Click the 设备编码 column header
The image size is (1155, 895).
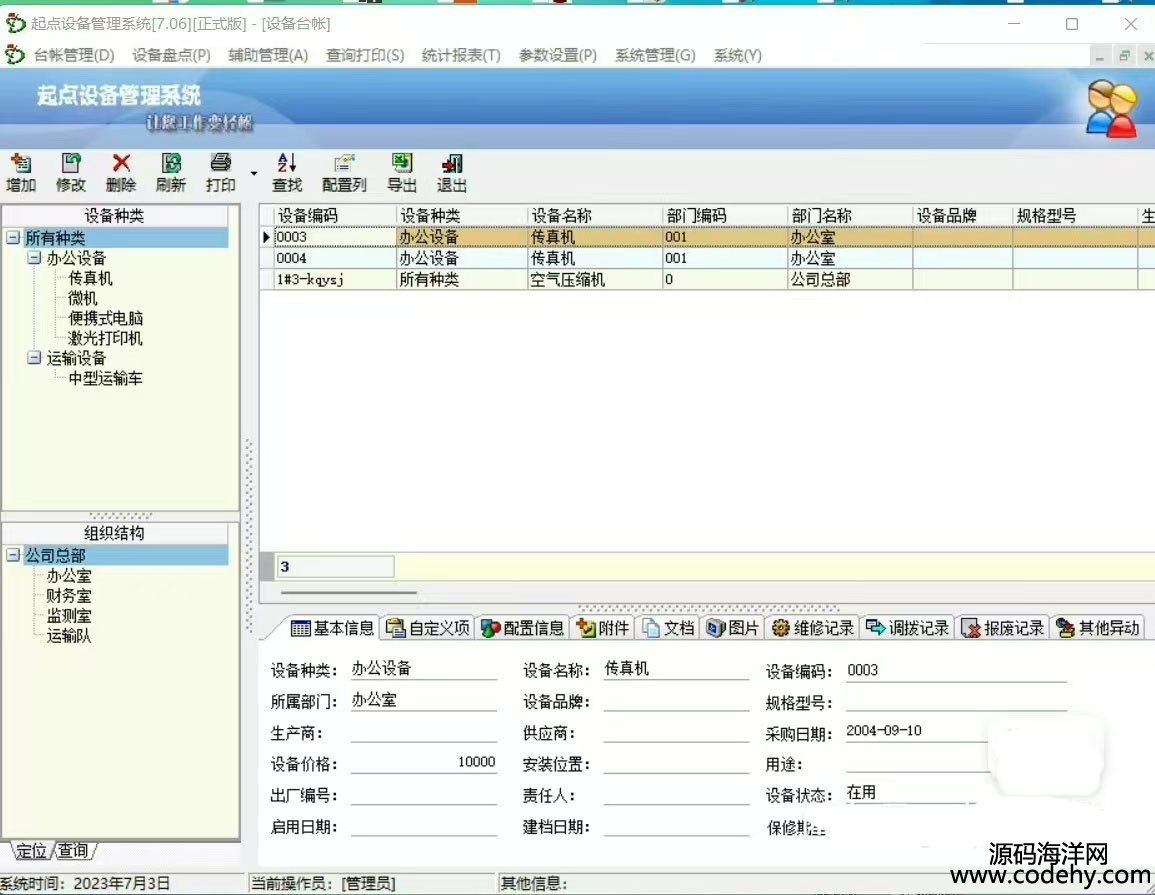click(334, 215)
